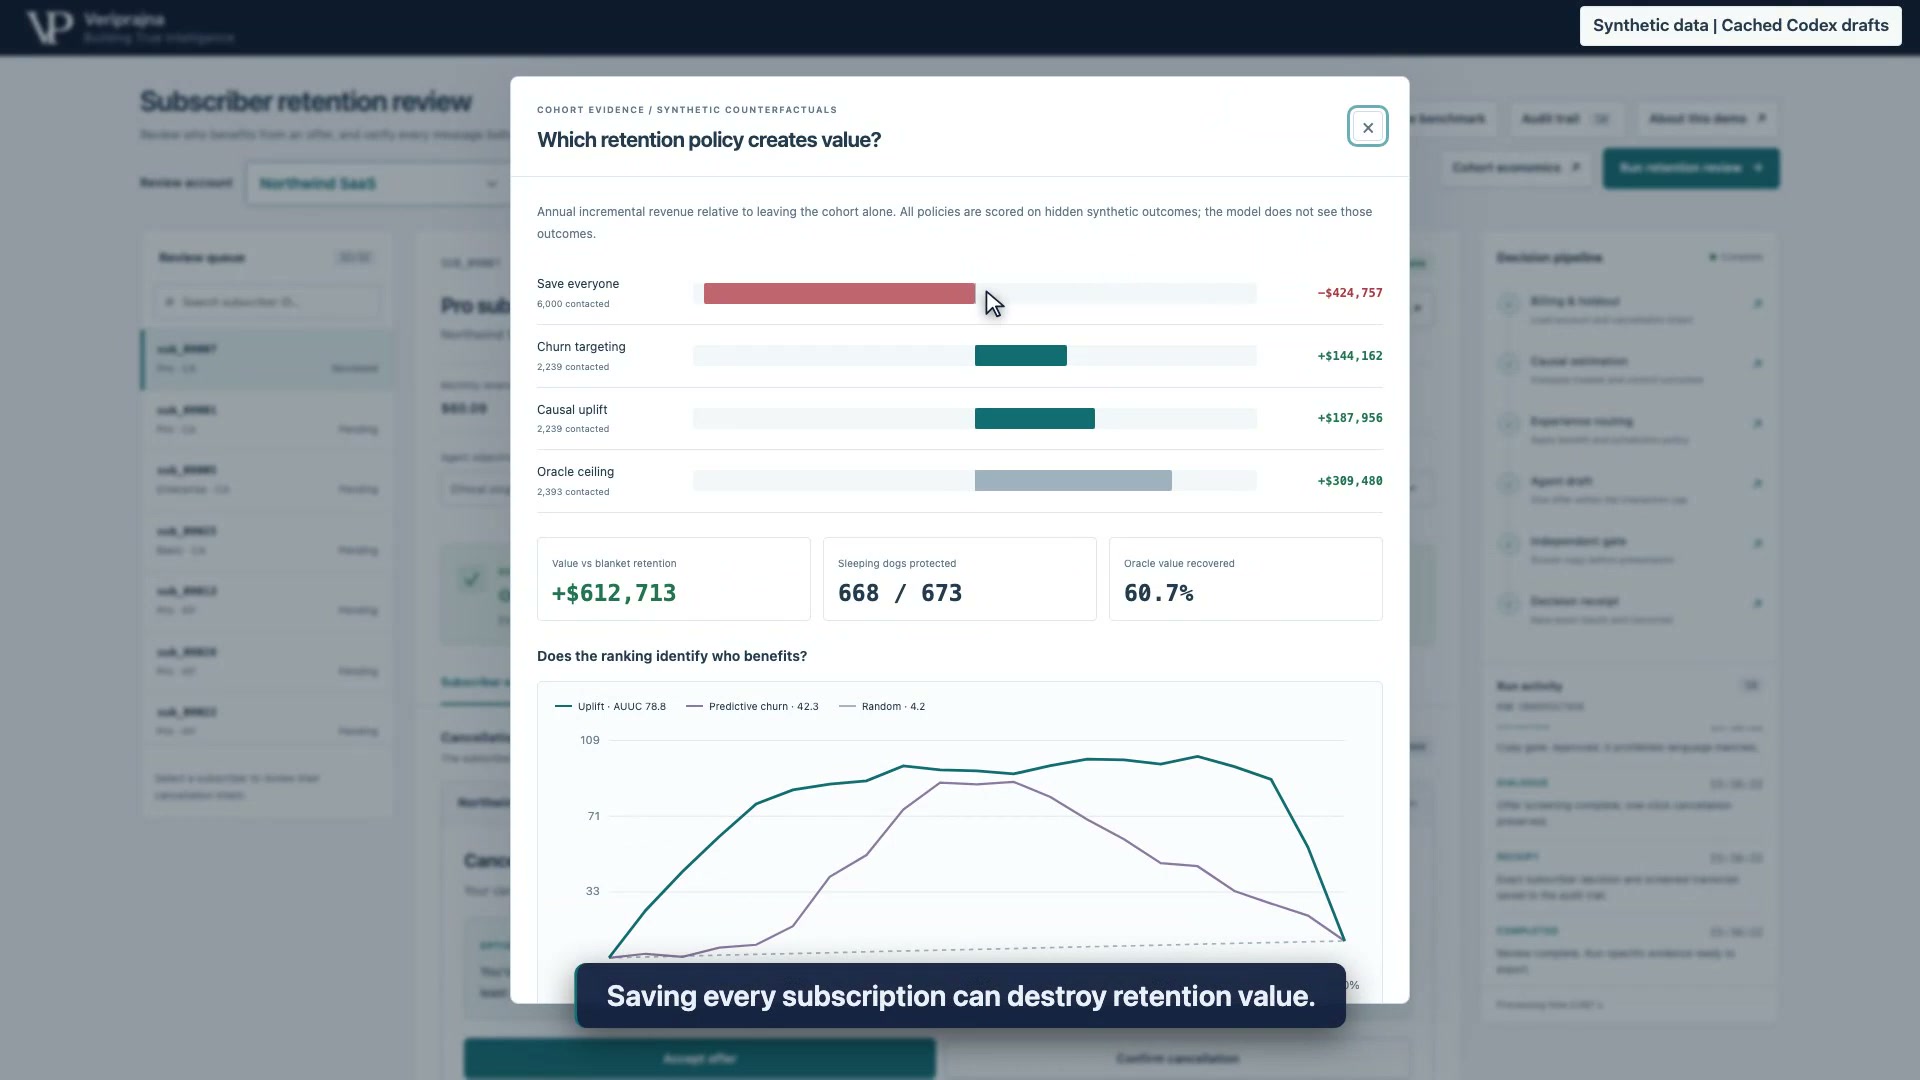This screenshot has width=1920, height=1080.
Task: Click the '6,000 contacted' caption
Action: (x=573, y=304)
